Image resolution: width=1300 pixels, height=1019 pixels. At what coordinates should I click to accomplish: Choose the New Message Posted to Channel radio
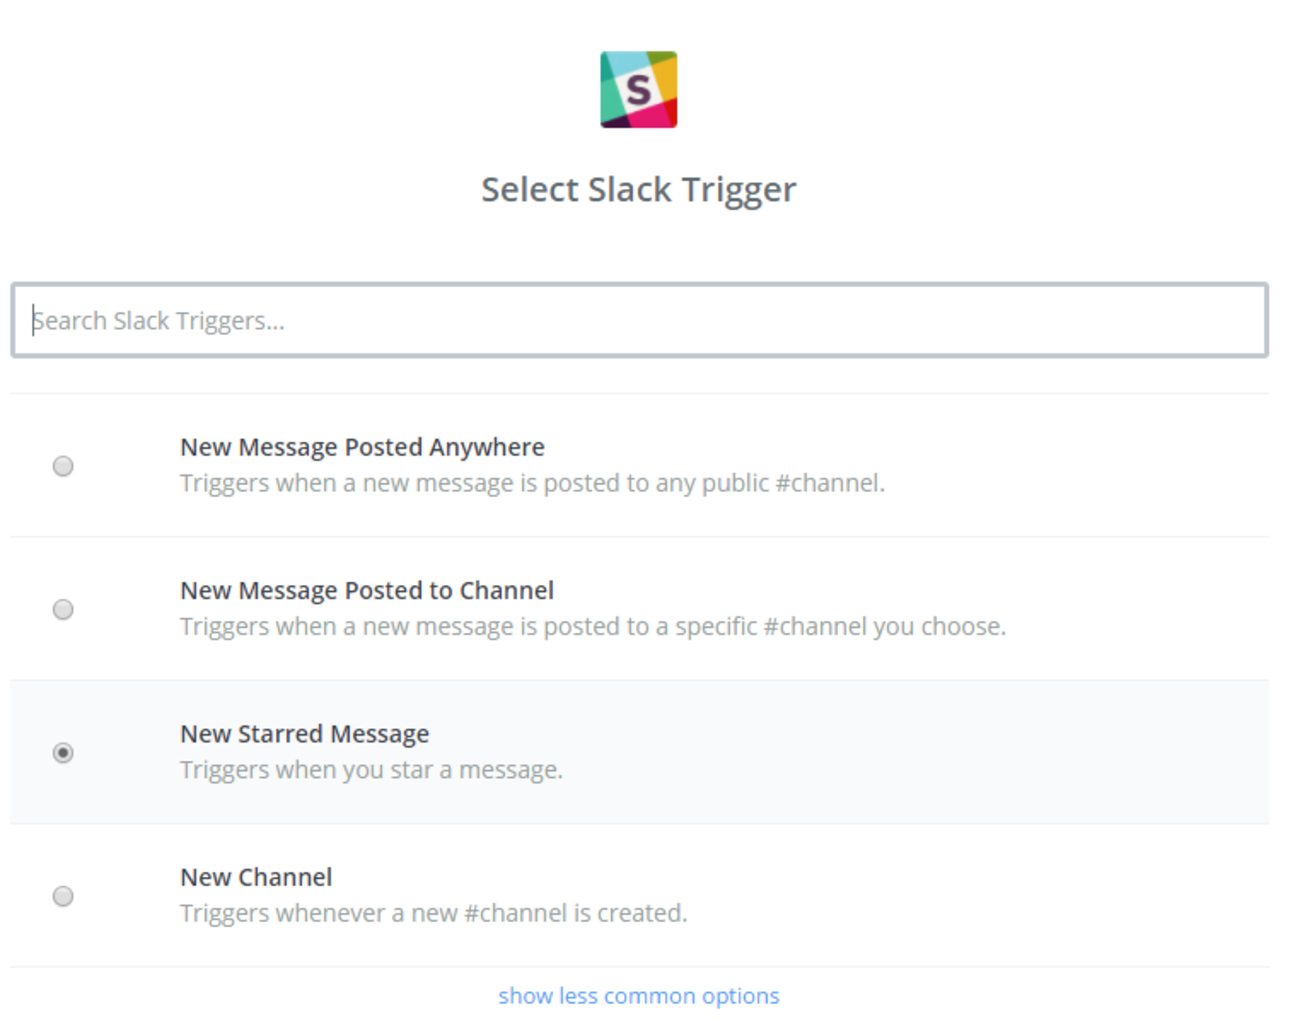[63, 609]
